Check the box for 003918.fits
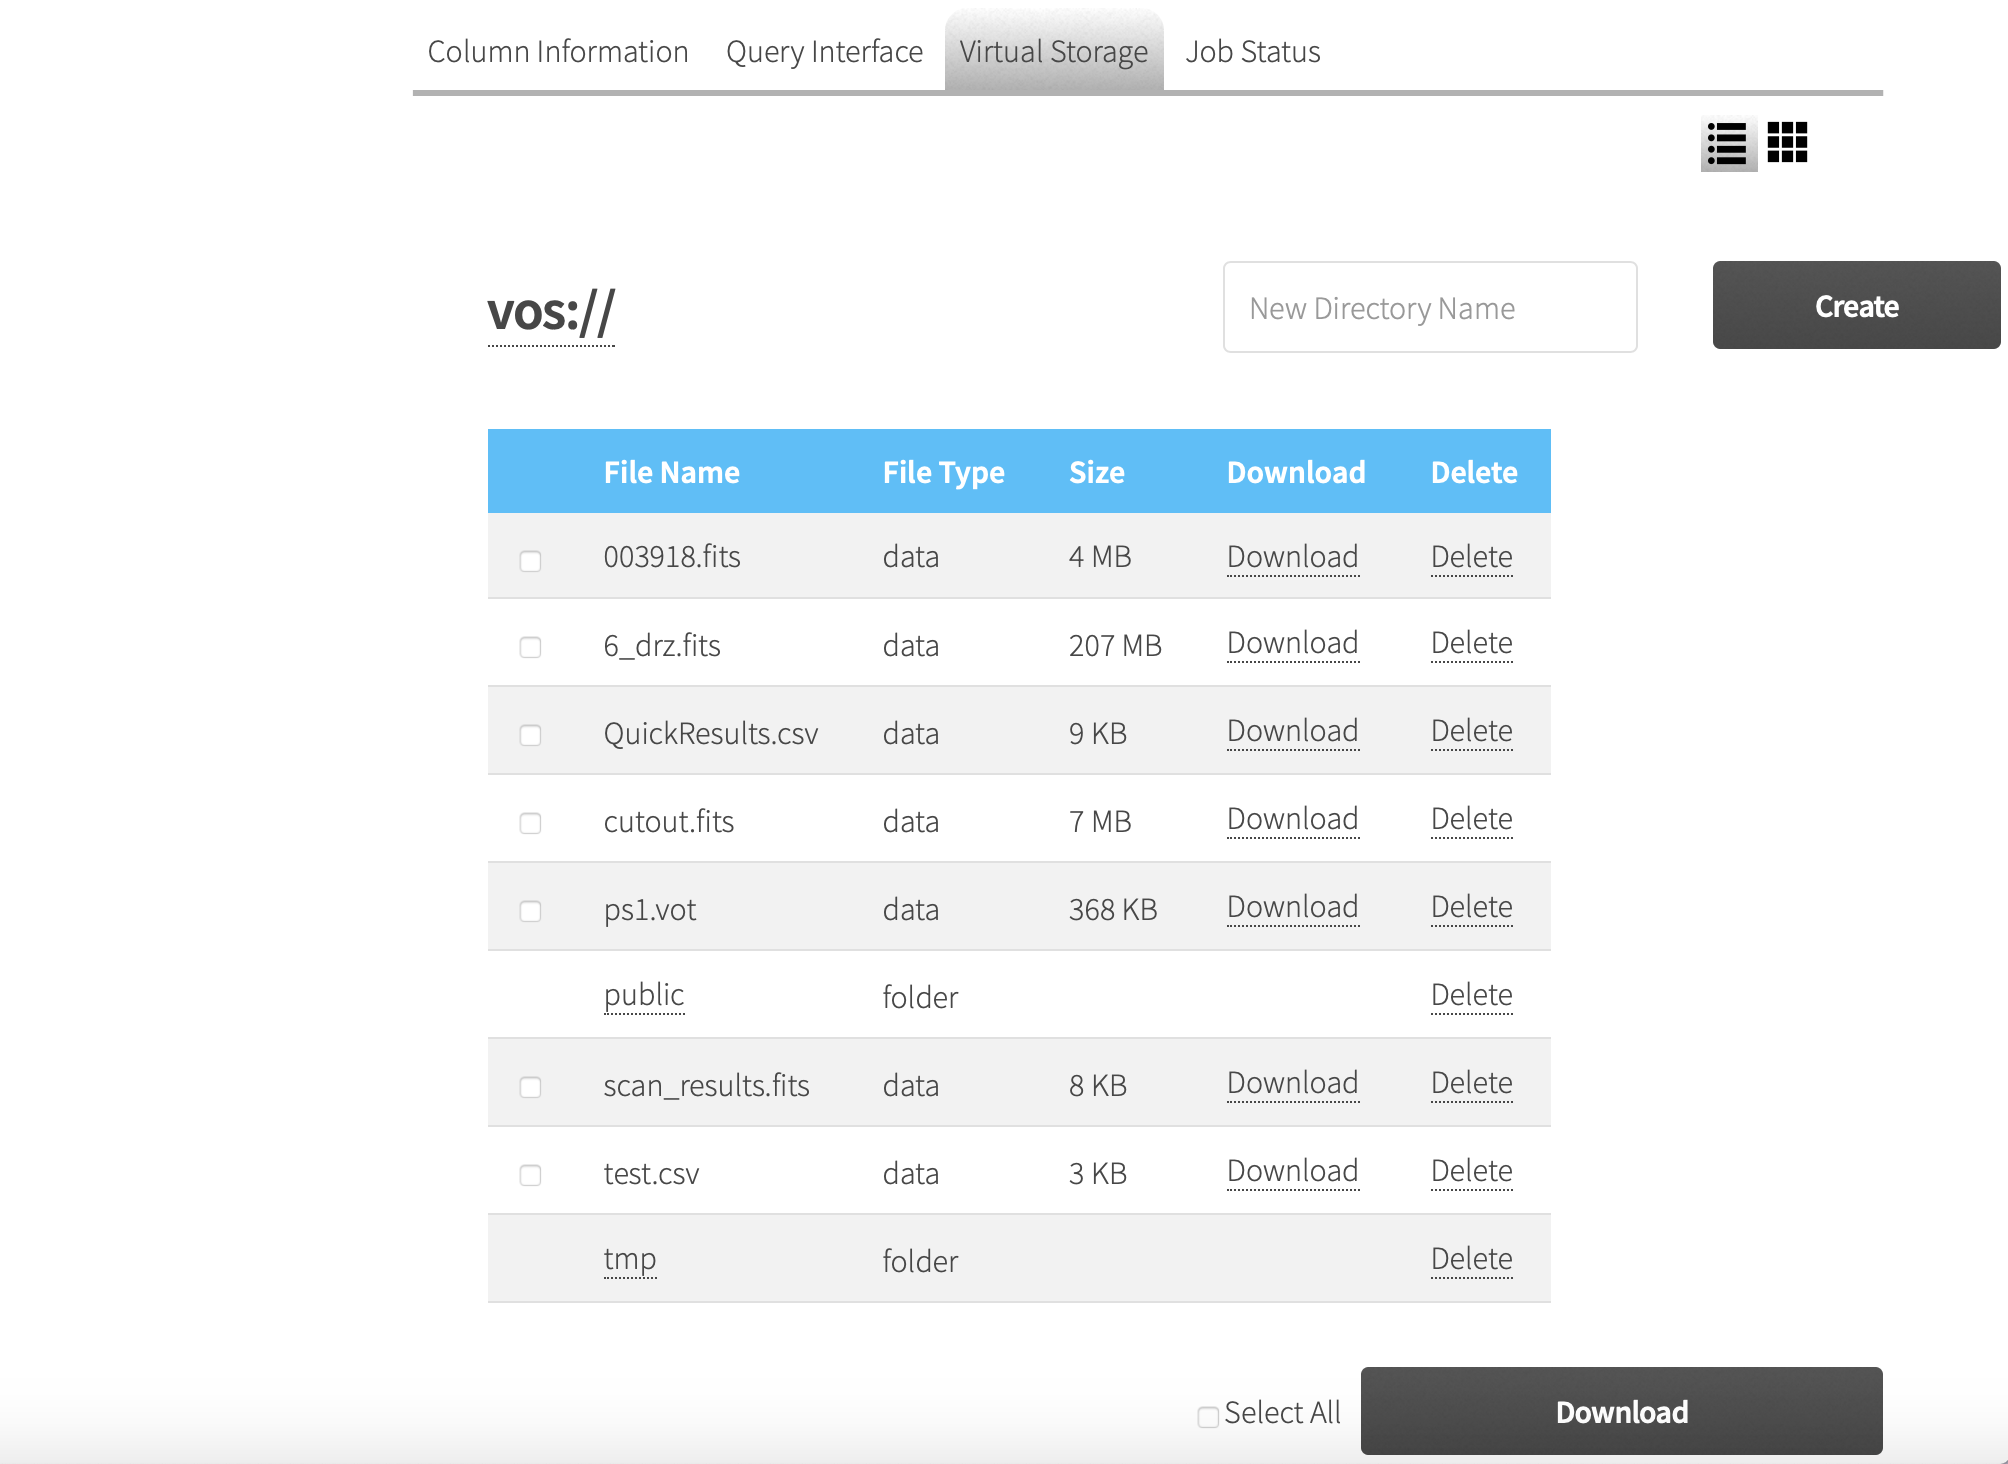 (x=530, y=560)
